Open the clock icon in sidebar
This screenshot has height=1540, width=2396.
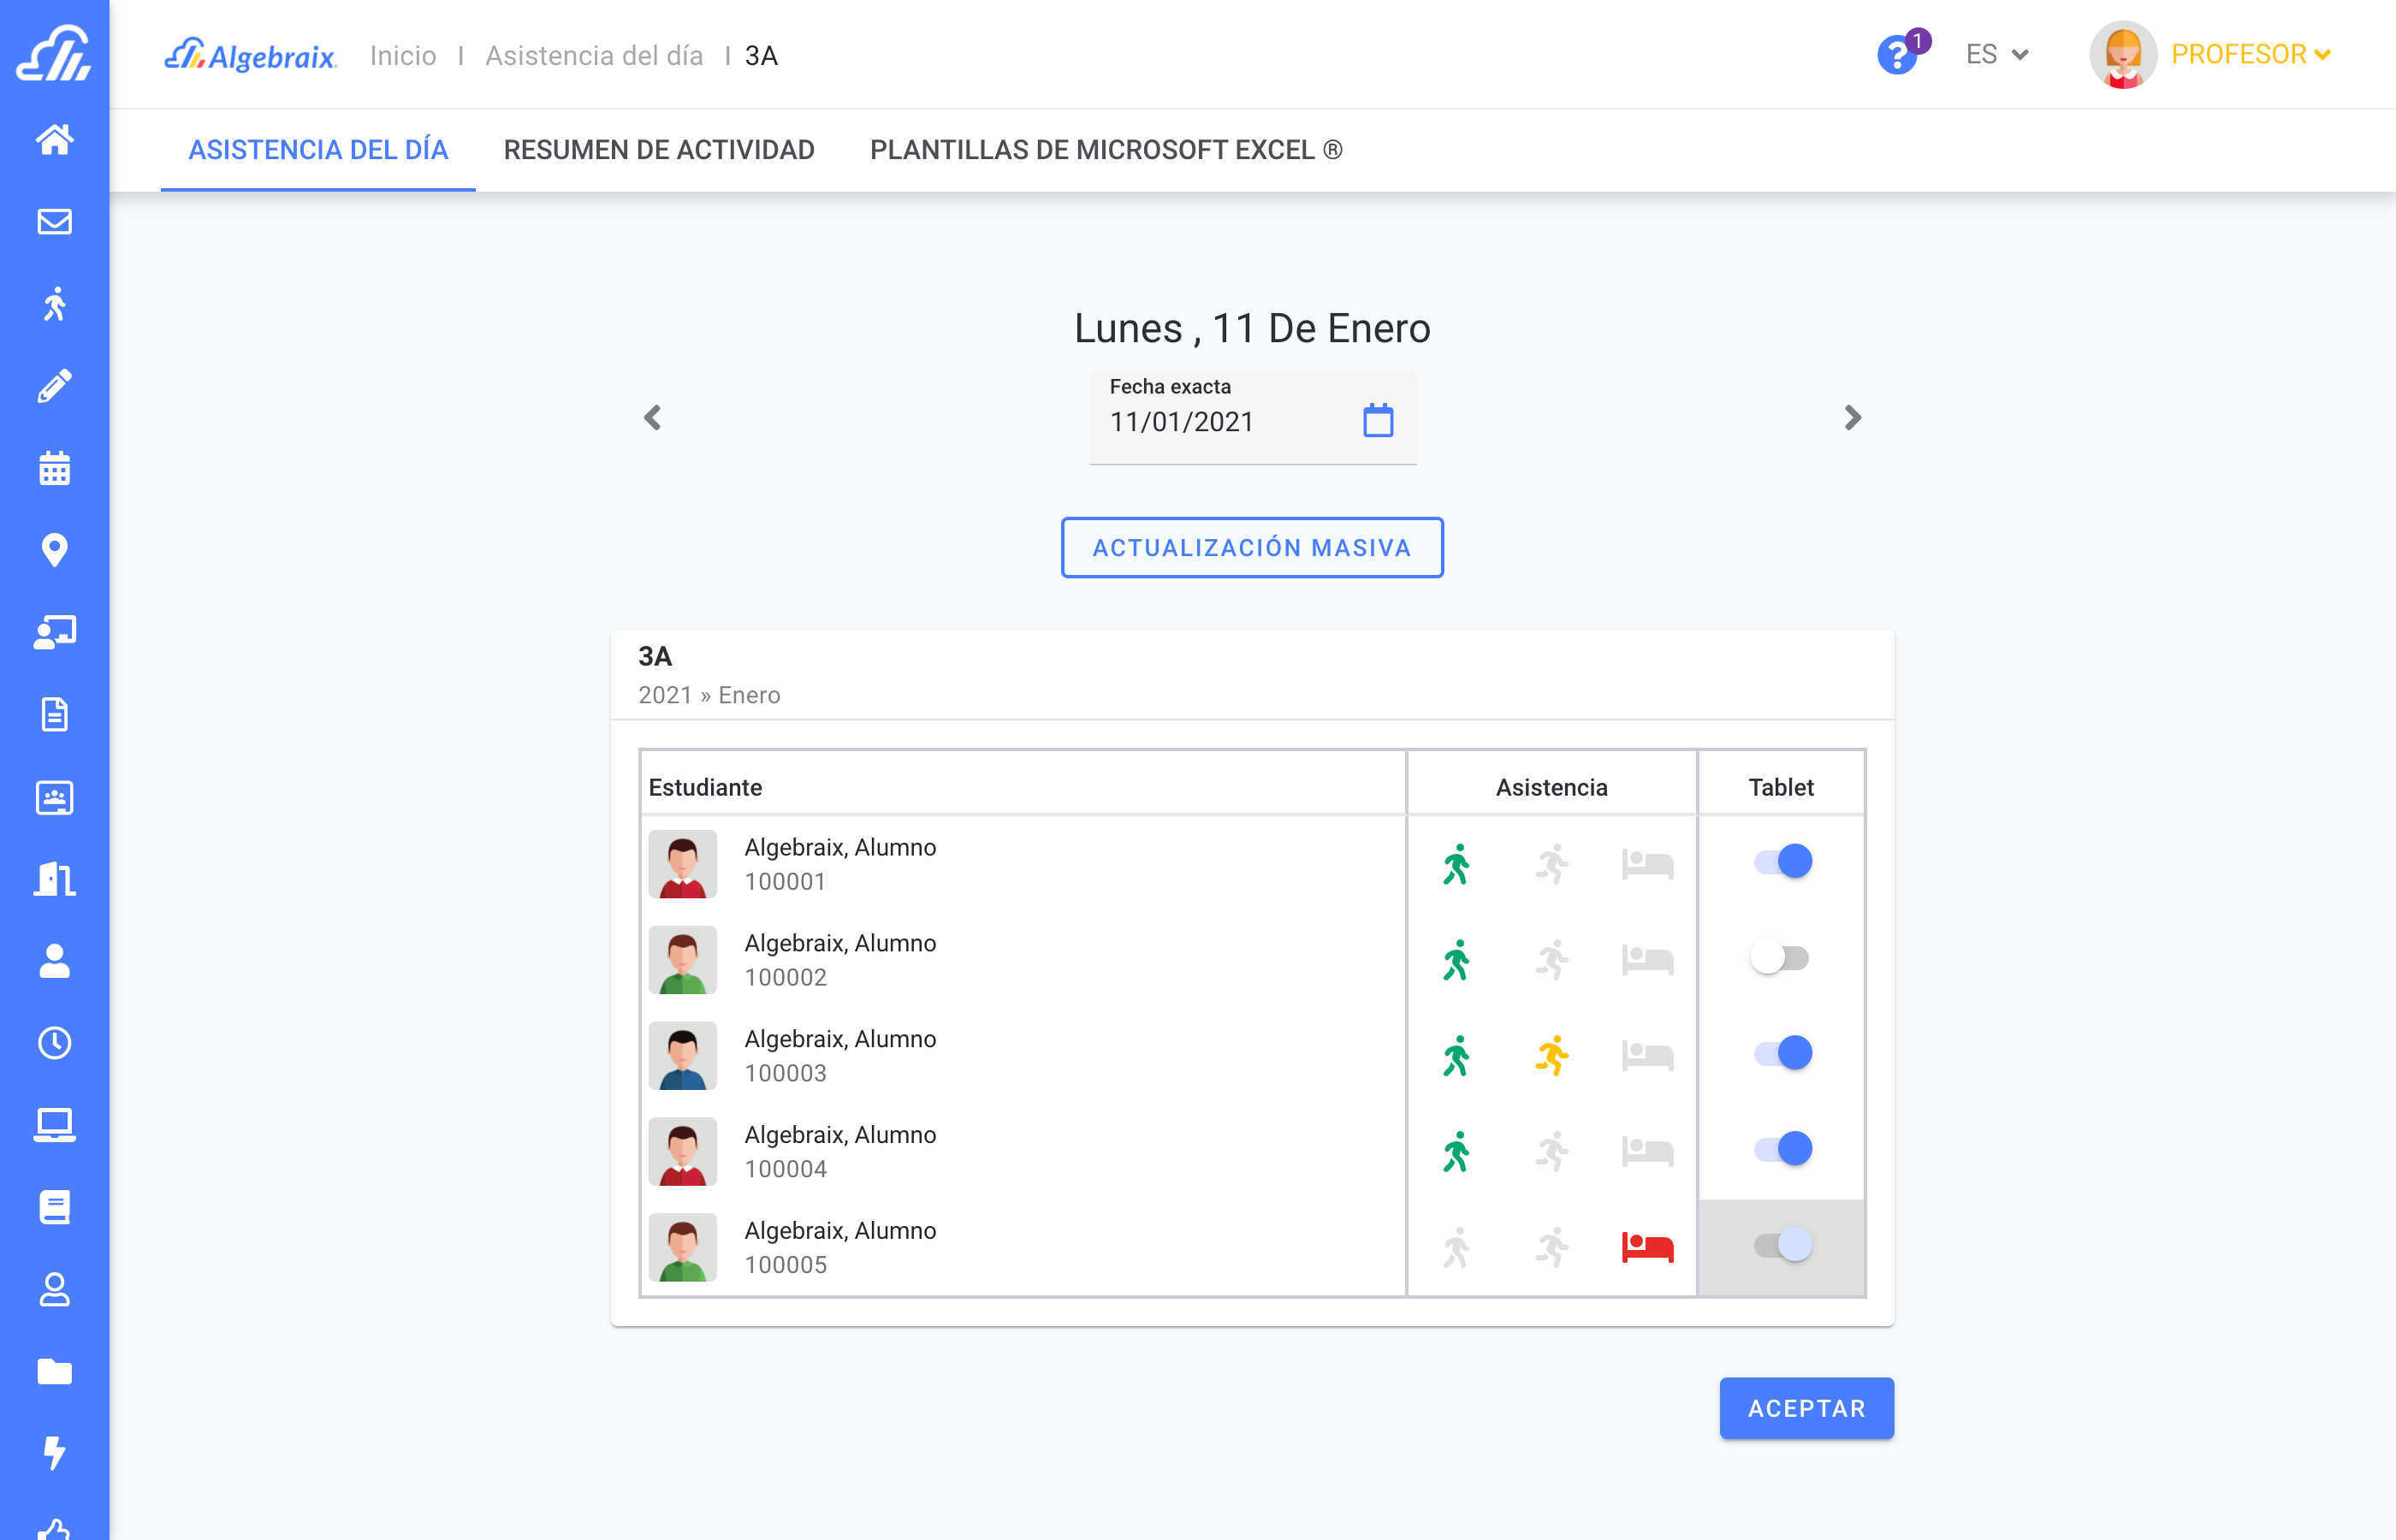tap(54, 1043)
